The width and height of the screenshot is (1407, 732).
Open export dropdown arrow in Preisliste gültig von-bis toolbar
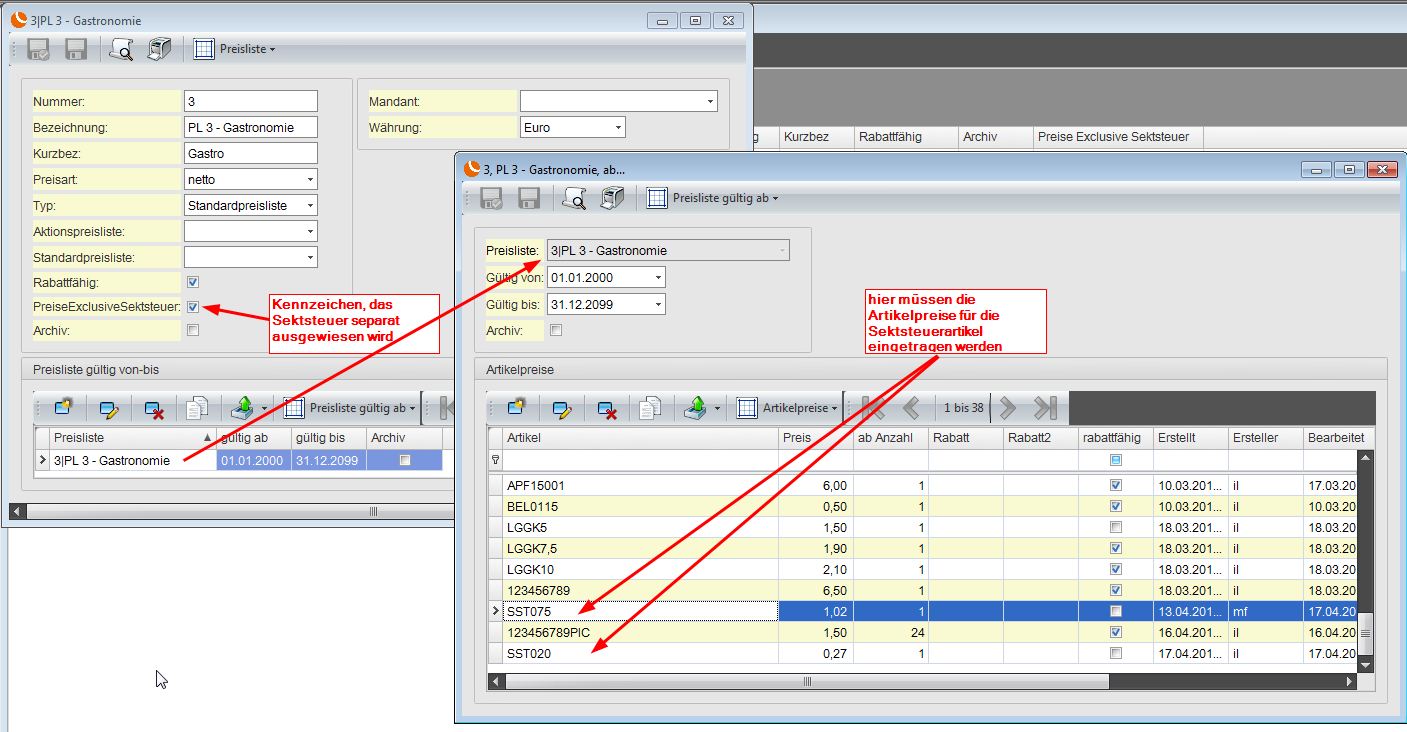264,409
